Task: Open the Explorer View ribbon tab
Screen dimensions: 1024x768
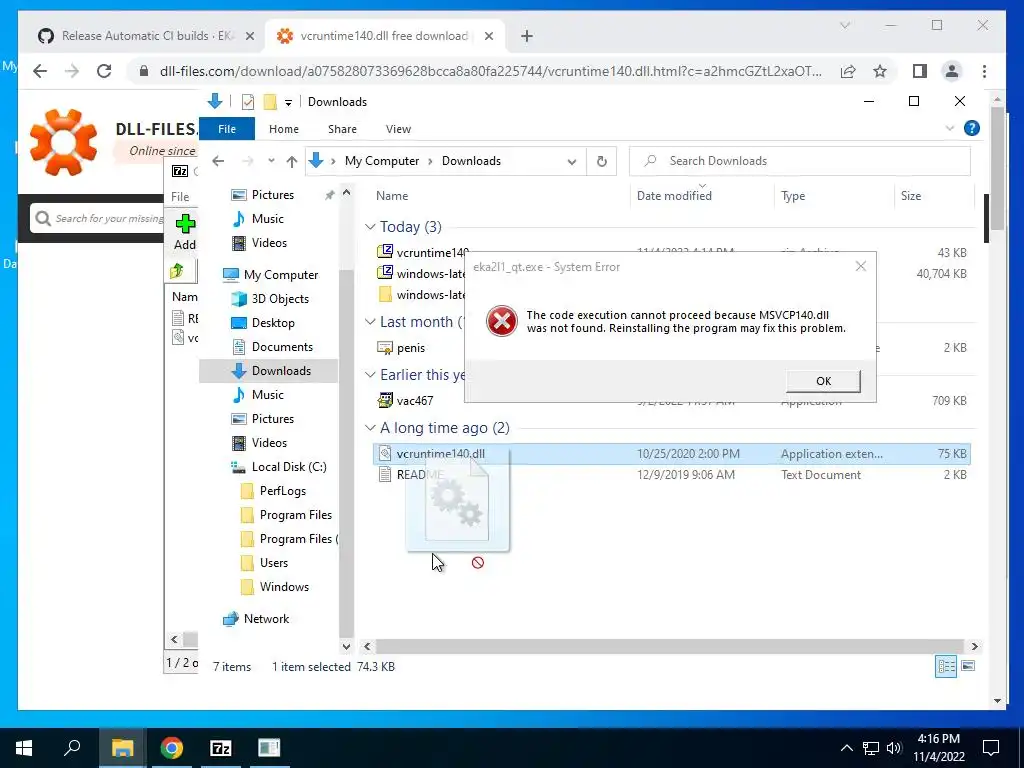Action: (x=398, y=129)
